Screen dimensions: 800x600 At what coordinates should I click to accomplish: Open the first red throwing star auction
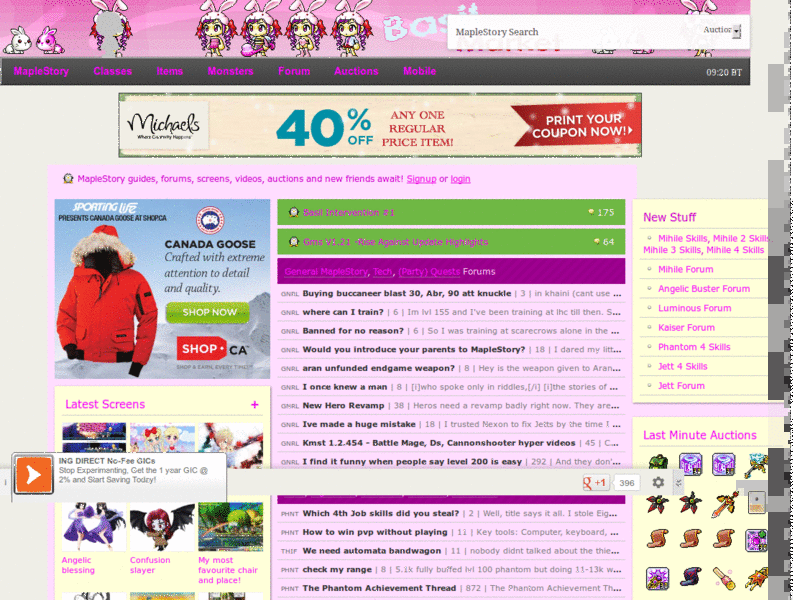pyautogui.click(x=657, y=503)
